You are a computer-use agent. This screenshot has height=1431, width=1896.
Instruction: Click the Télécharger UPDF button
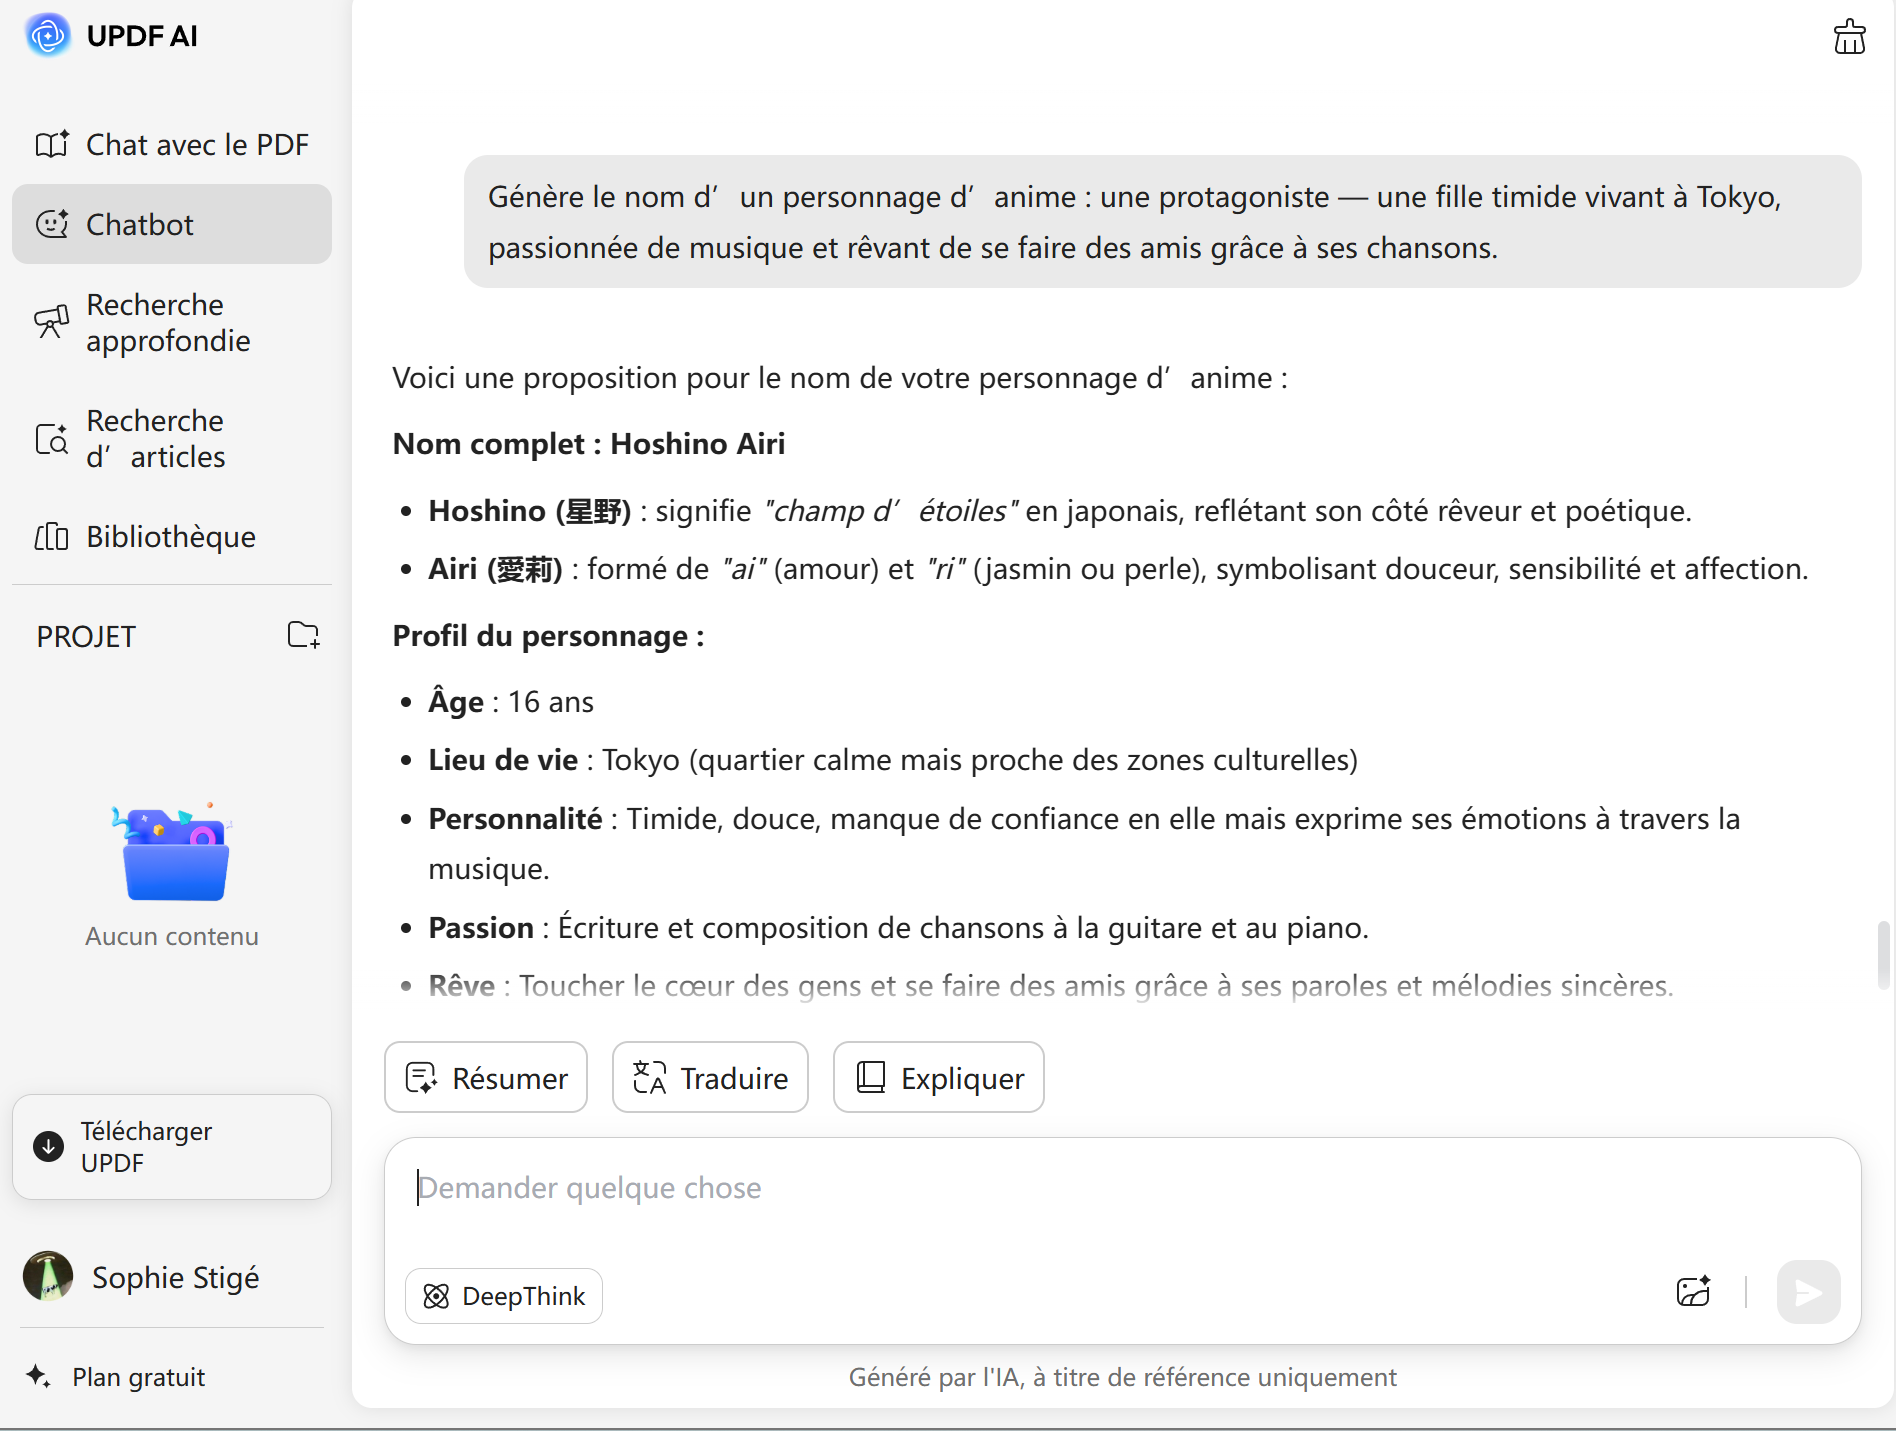click(x=172, y=1147)
